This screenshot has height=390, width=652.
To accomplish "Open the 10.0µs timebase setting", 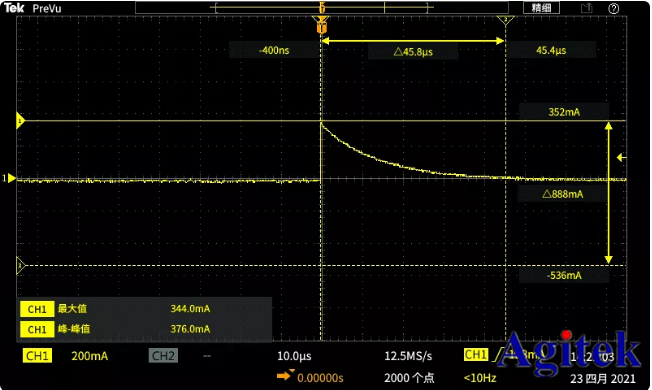I will point(294,356).
